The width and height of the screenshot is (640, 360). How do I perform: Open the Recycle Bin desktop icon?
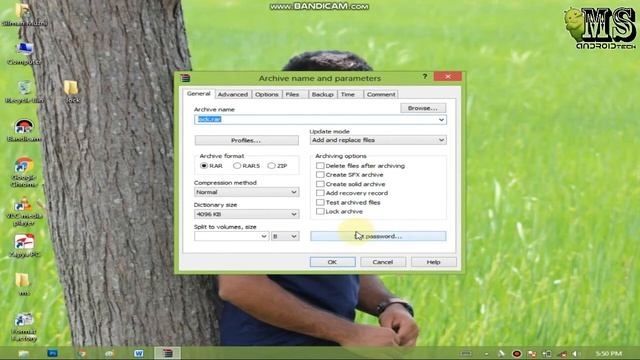tap(24, 91)
